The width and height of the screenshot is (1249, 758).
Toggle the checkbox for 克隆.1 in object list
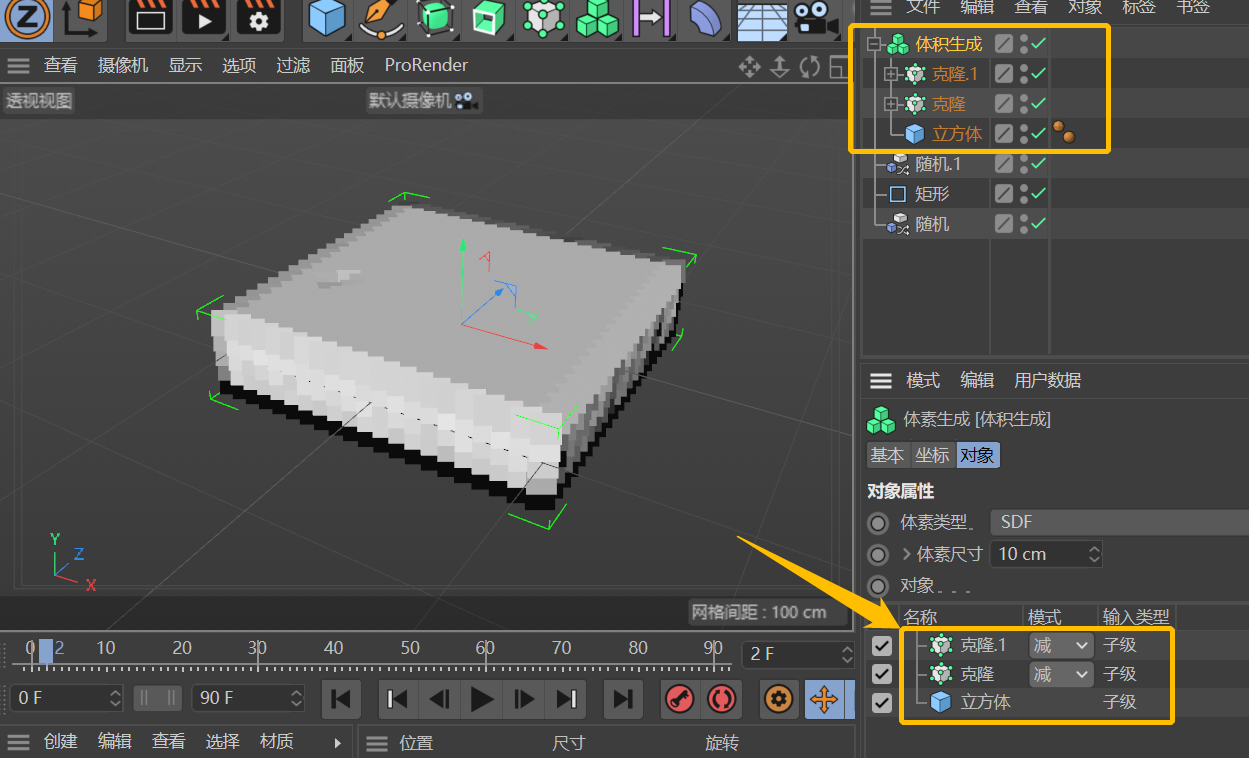881,646
